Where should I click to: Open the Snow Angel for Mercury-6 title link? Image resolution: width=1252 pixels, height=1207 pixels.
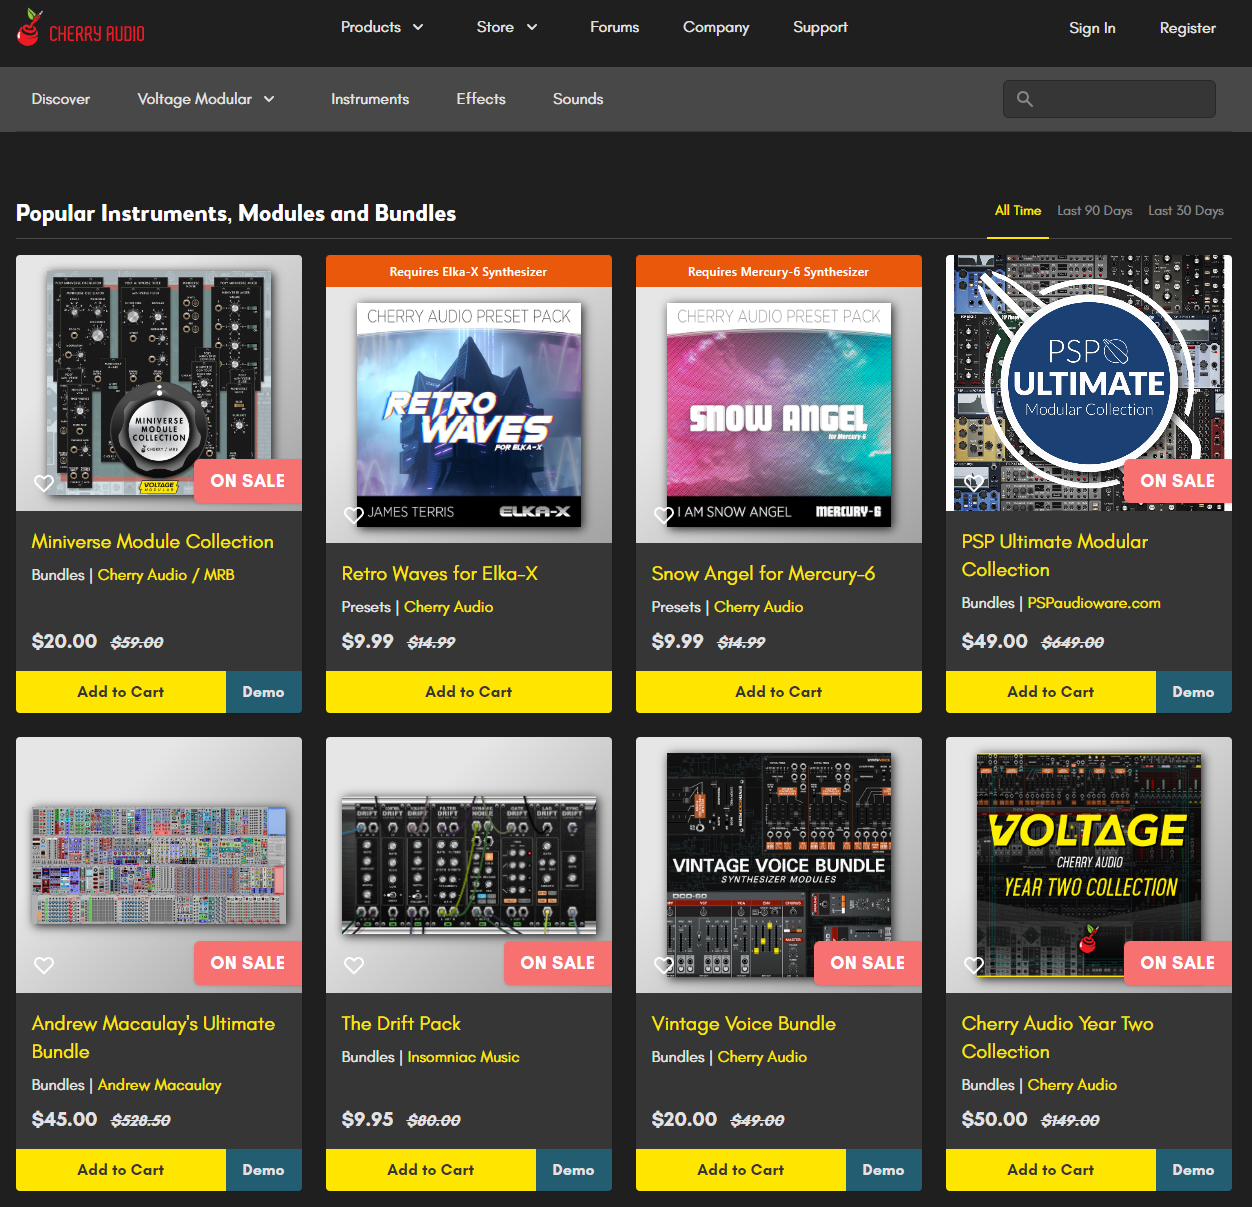click(x=763, y=574)
